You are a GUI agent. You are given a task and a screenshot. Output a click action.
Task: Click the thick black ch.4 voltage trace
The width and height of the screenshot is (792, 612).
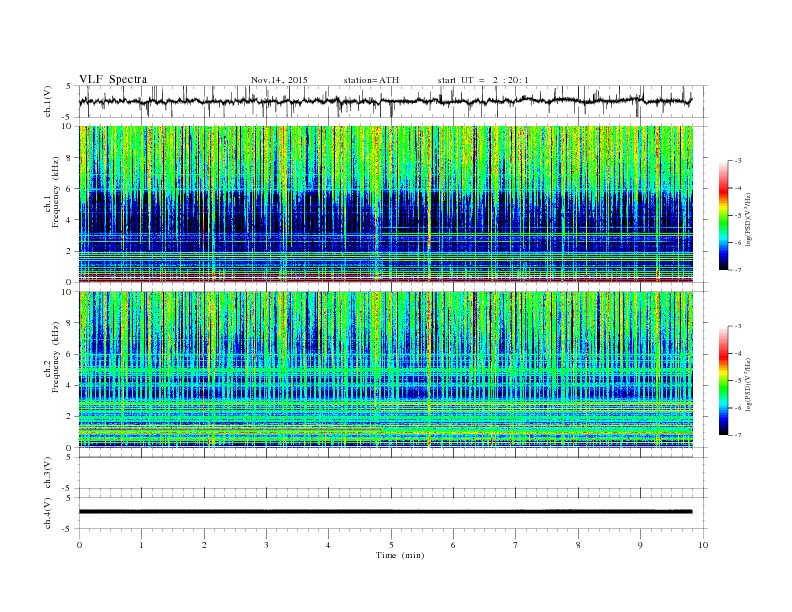(385, 512)
